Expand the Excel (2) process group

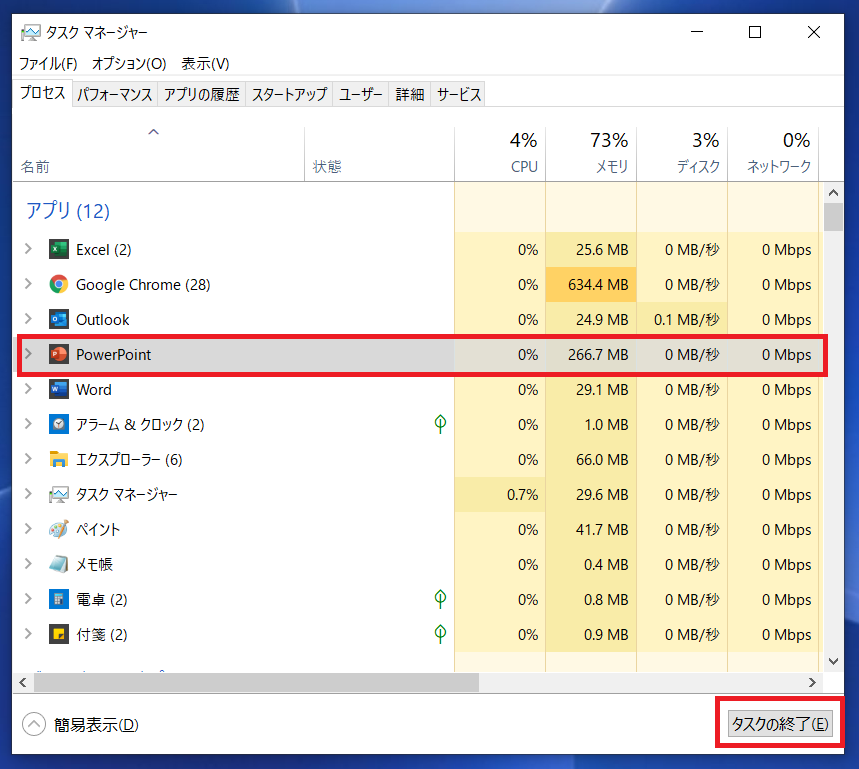(28, 250)
